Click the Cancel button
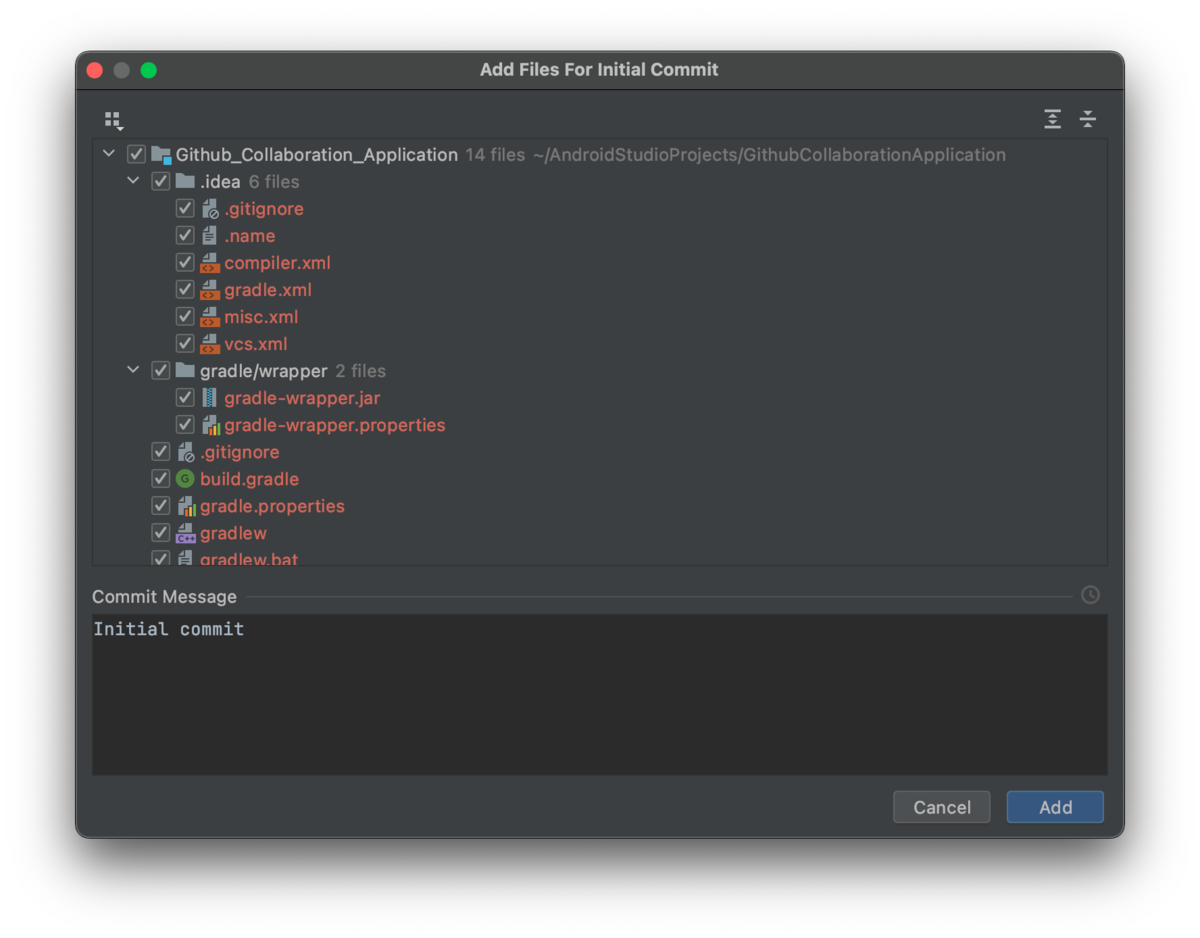1200x938 pixels. (x=942, y=807)
